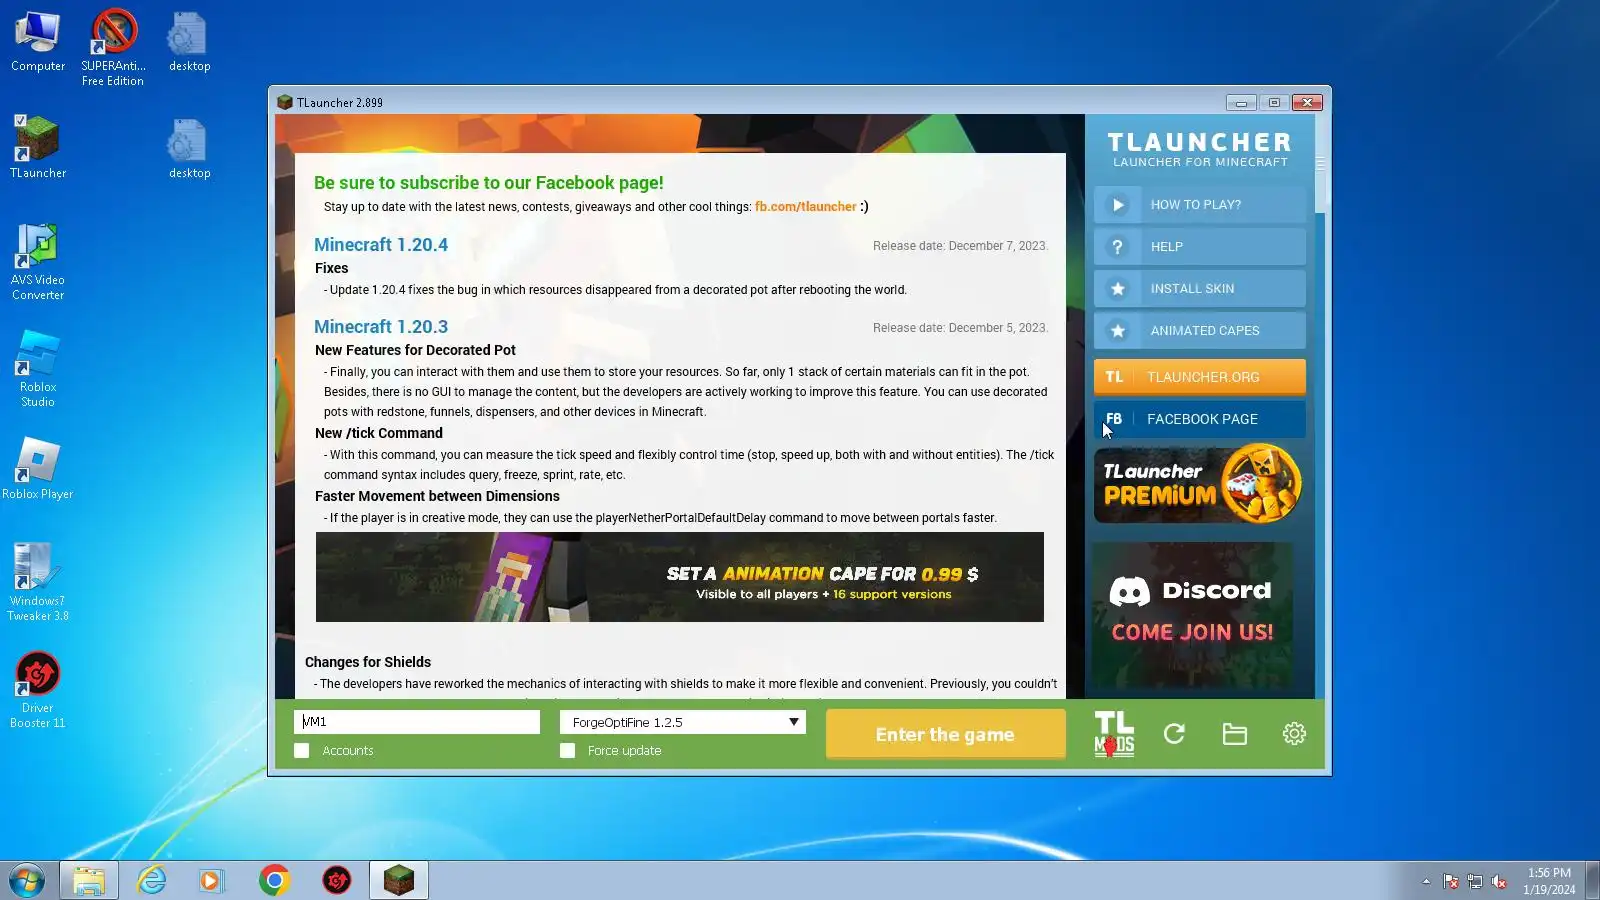This screenshot has height=900, width=1600.
Task: Open the HELP sidebar item
Action: pos(1200,247)
